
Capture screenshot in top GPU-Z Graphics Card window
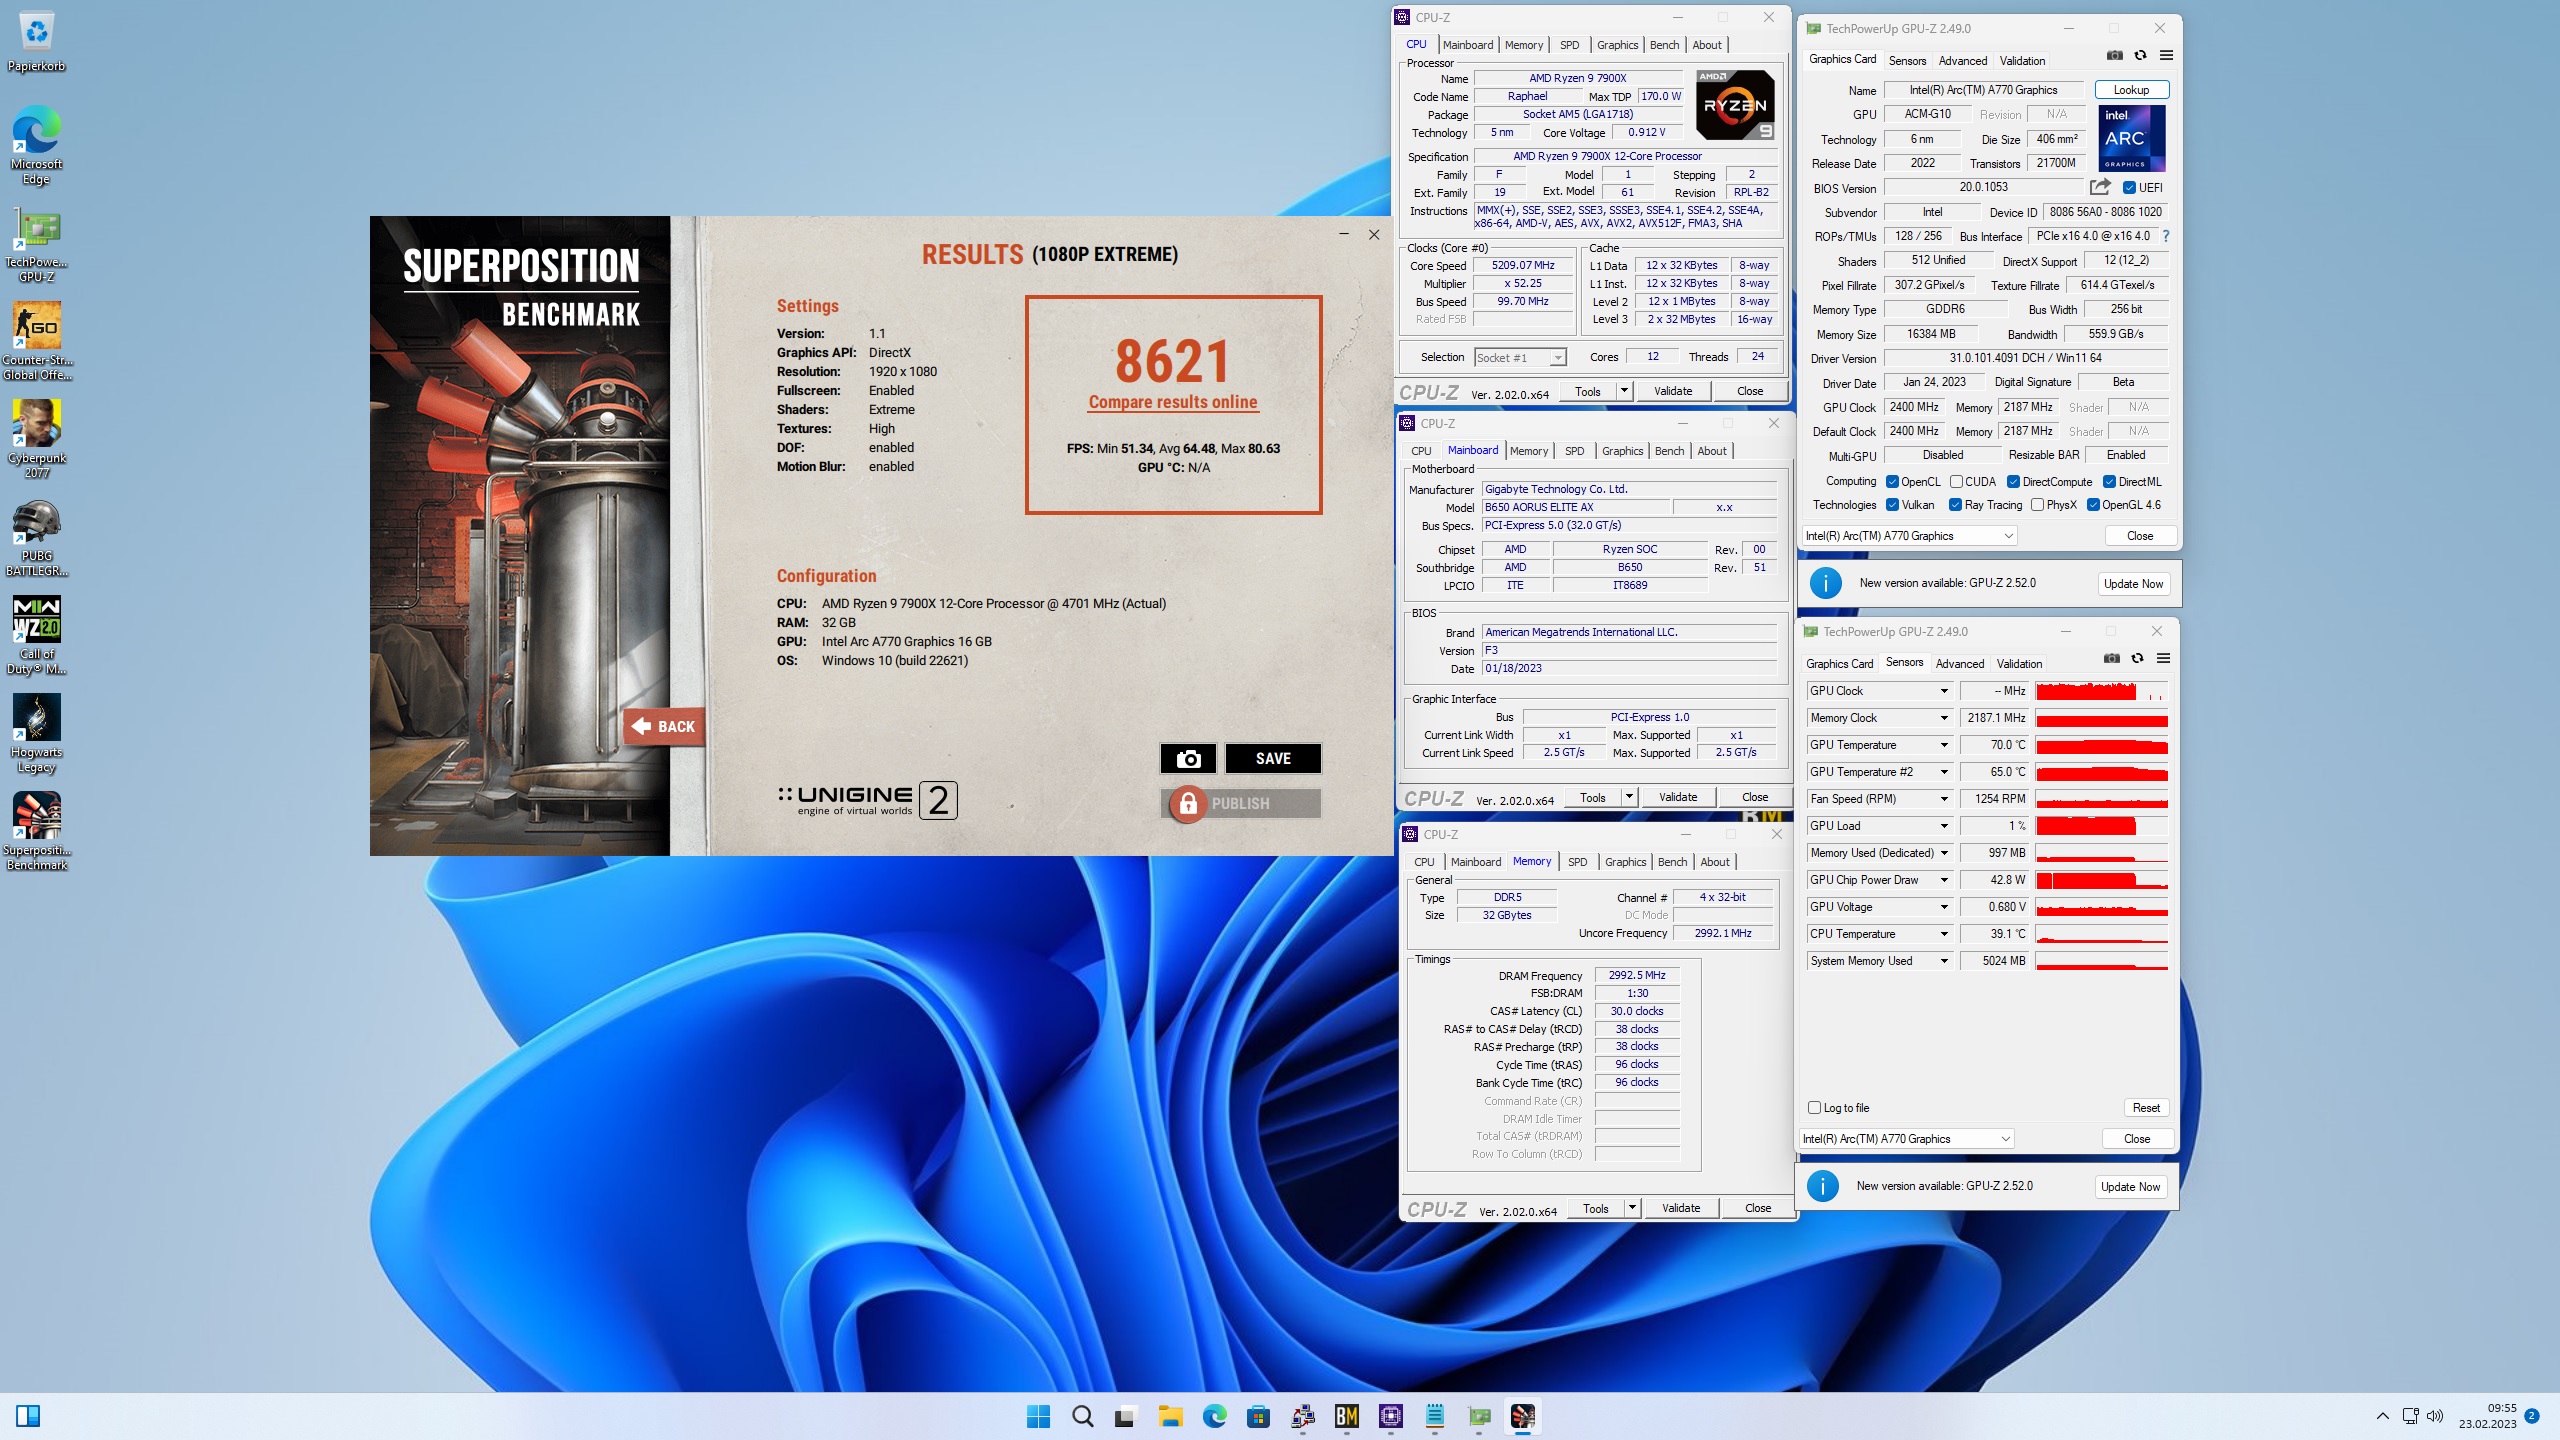[x=2114, y=56]
